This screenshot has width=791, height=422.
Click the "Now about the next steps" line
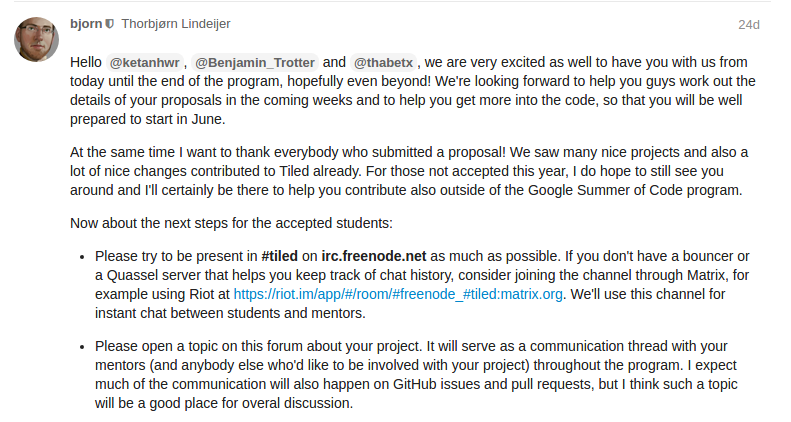[x=231, y=223]
